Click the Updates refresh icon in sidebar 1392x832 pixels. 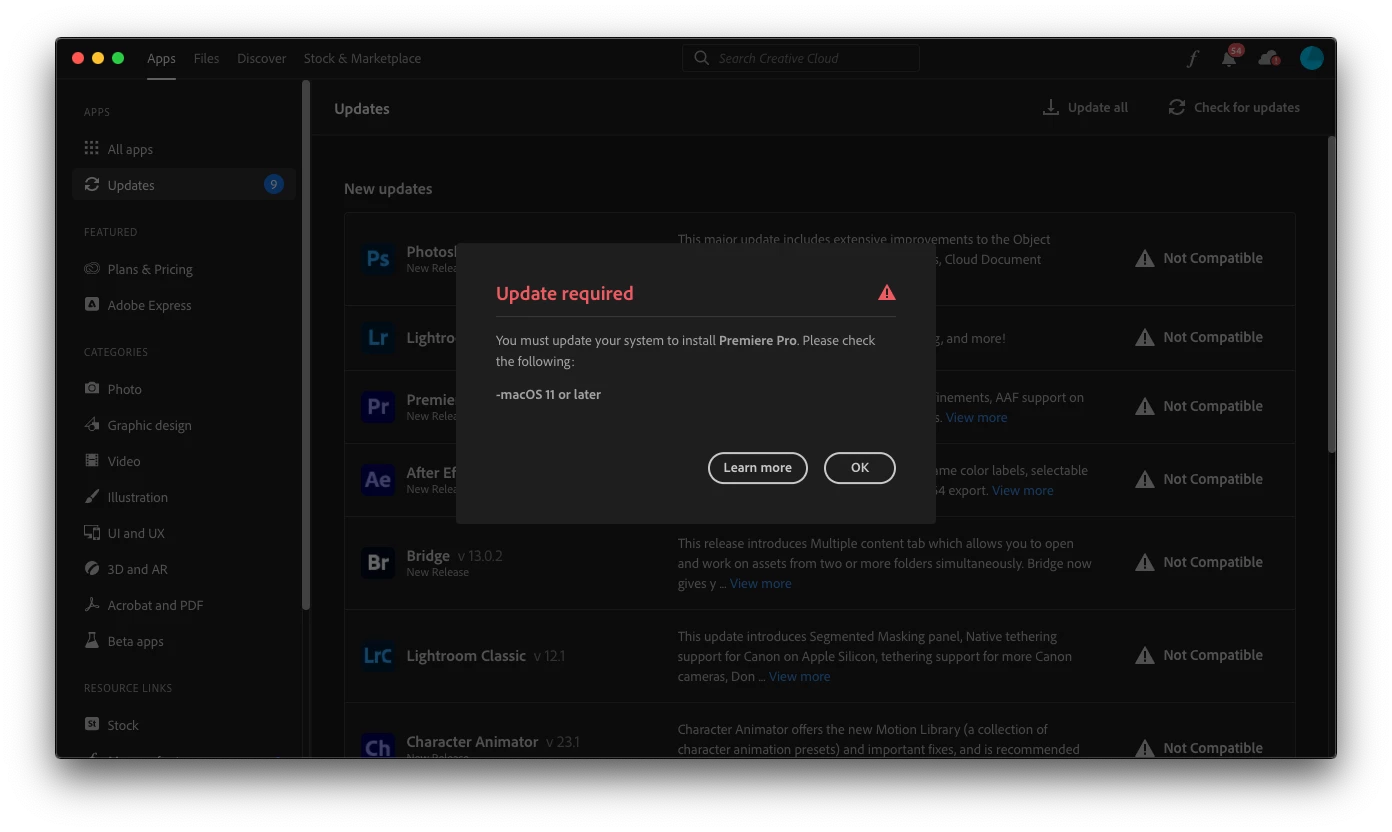coord(92,184)
